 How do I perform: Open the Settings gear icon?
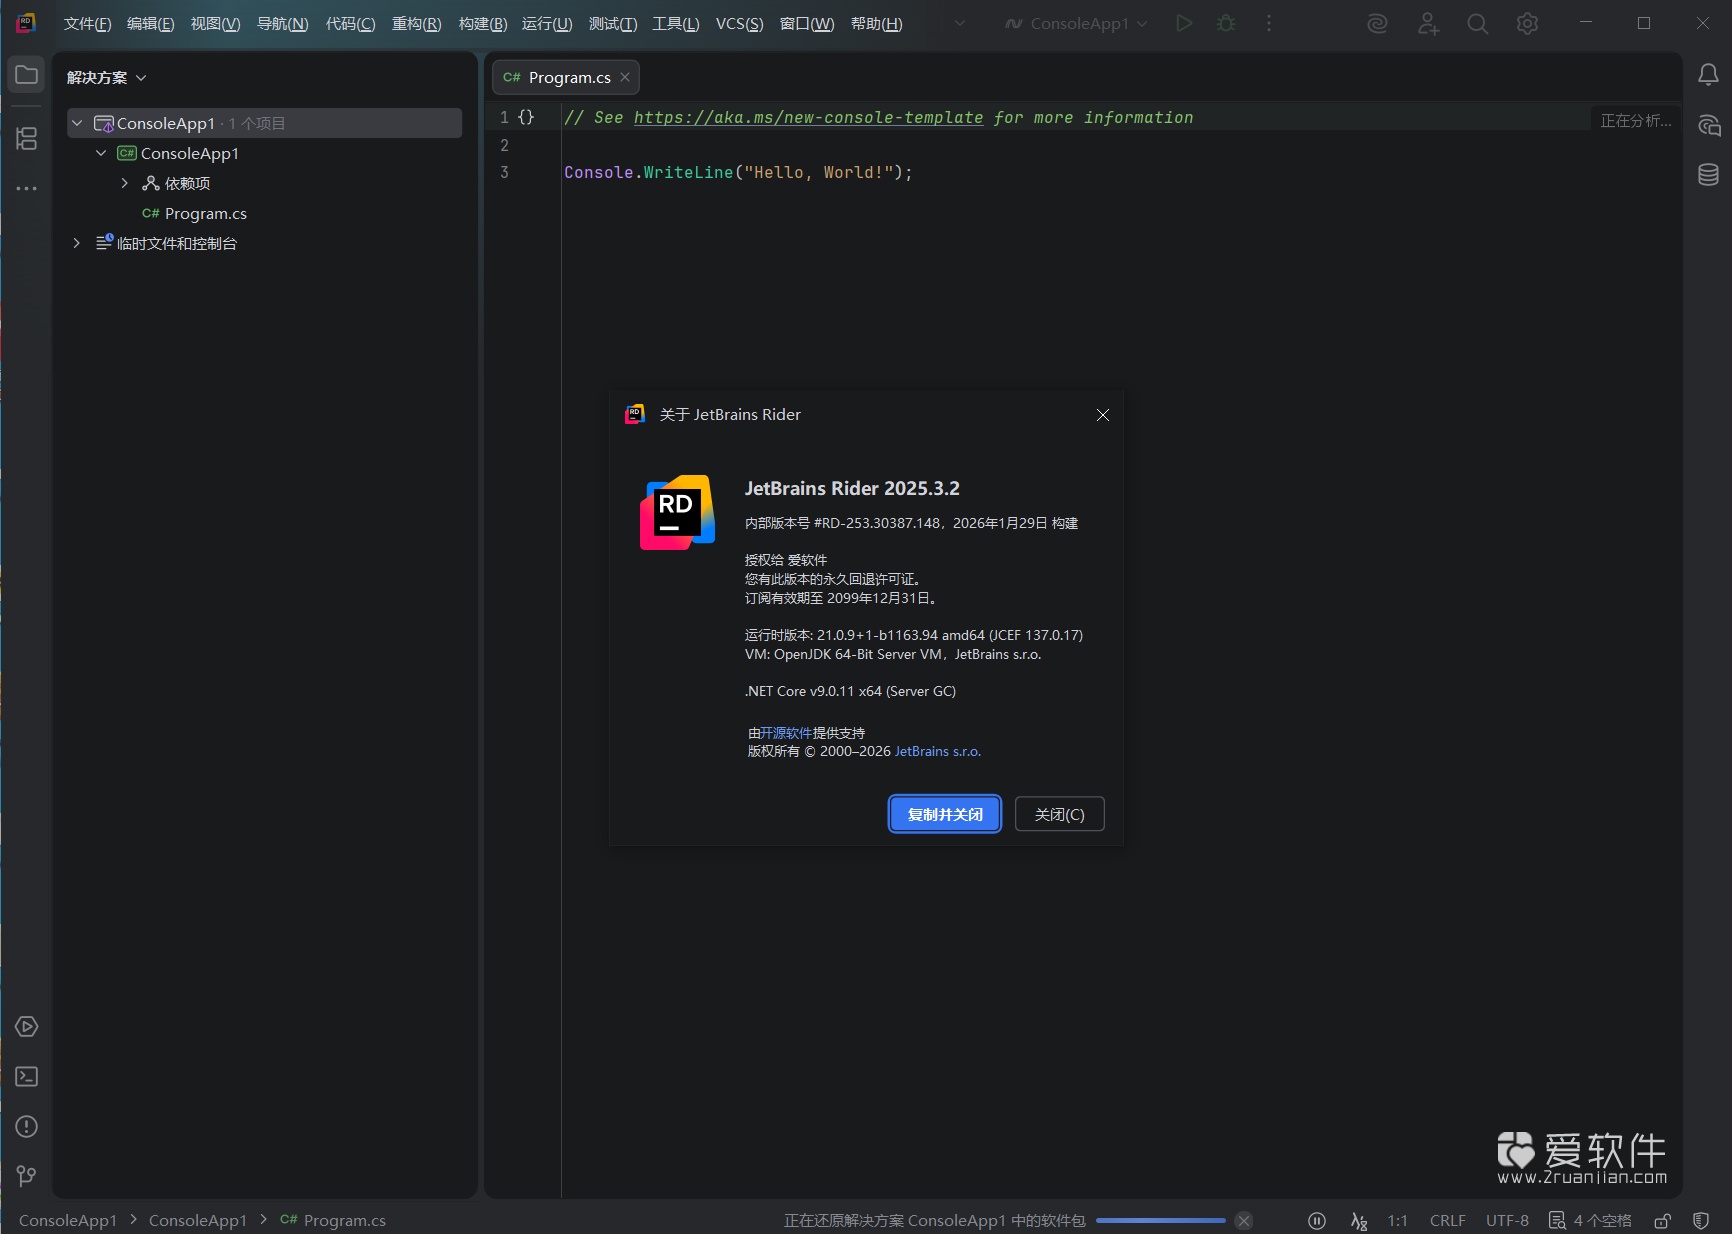(x=1527, y=23)
